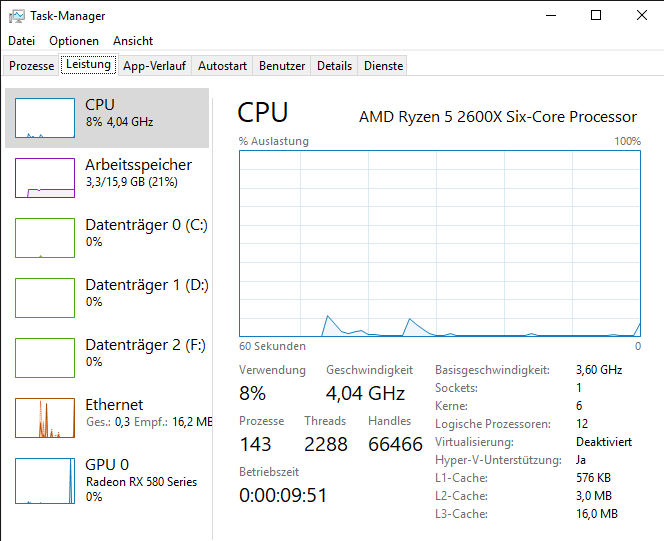The width and height of the screenshot is (664, 541).
Task: Select the CPU usage mini graph
Action: pos(45,118)
